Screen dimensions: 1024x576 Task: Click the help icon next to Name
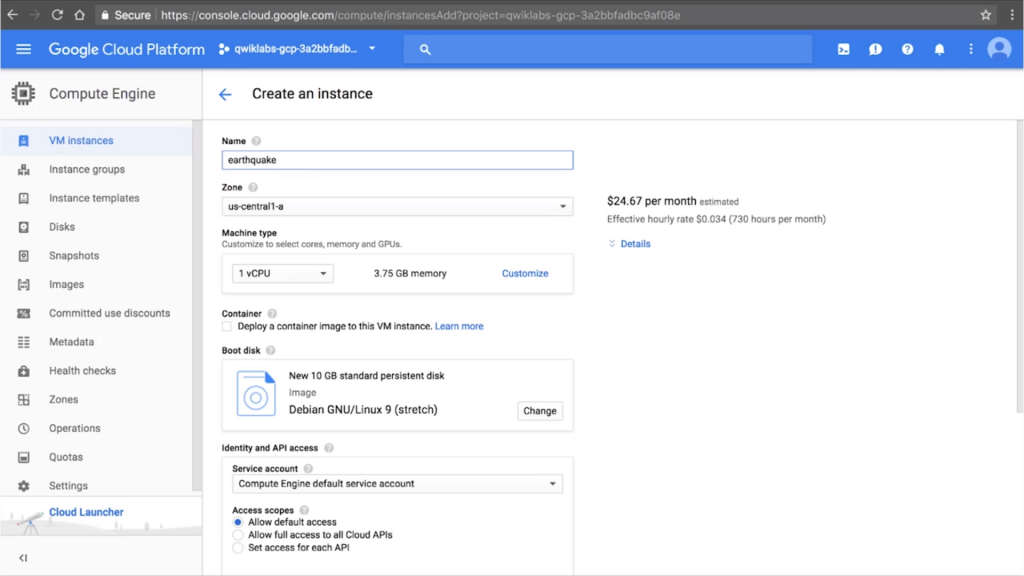(256, 141)
